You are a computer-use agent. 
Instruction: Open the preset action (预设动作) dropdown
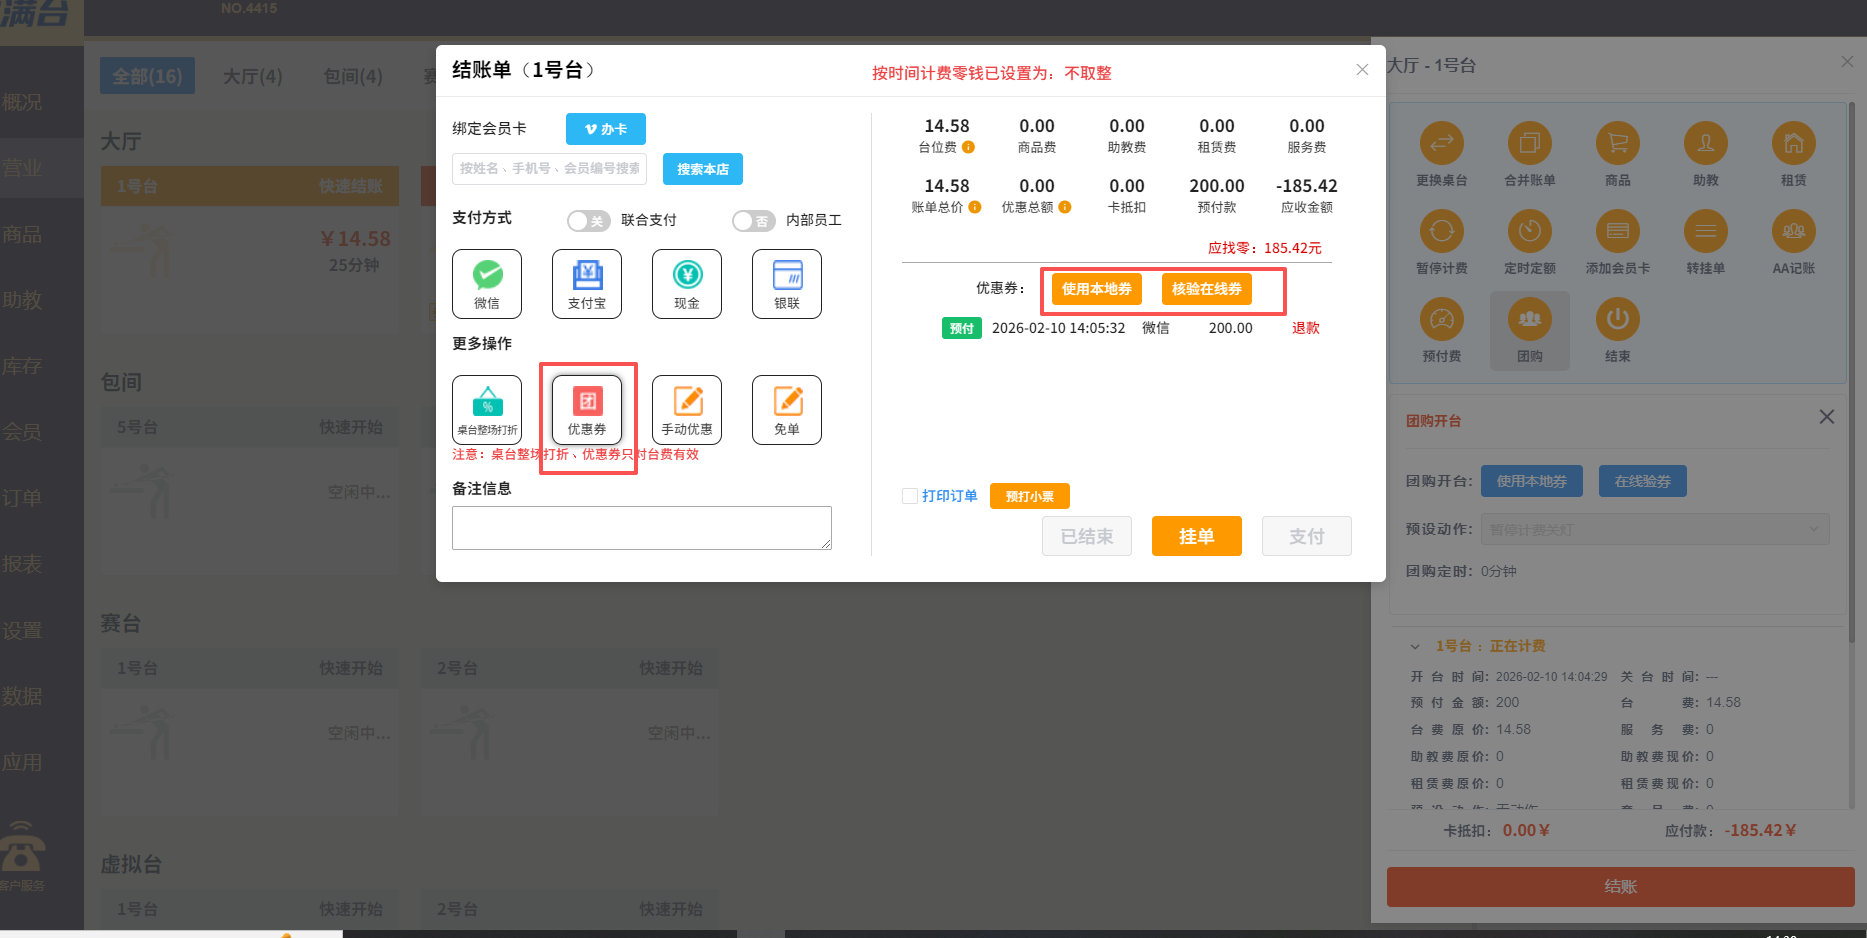1655,529
